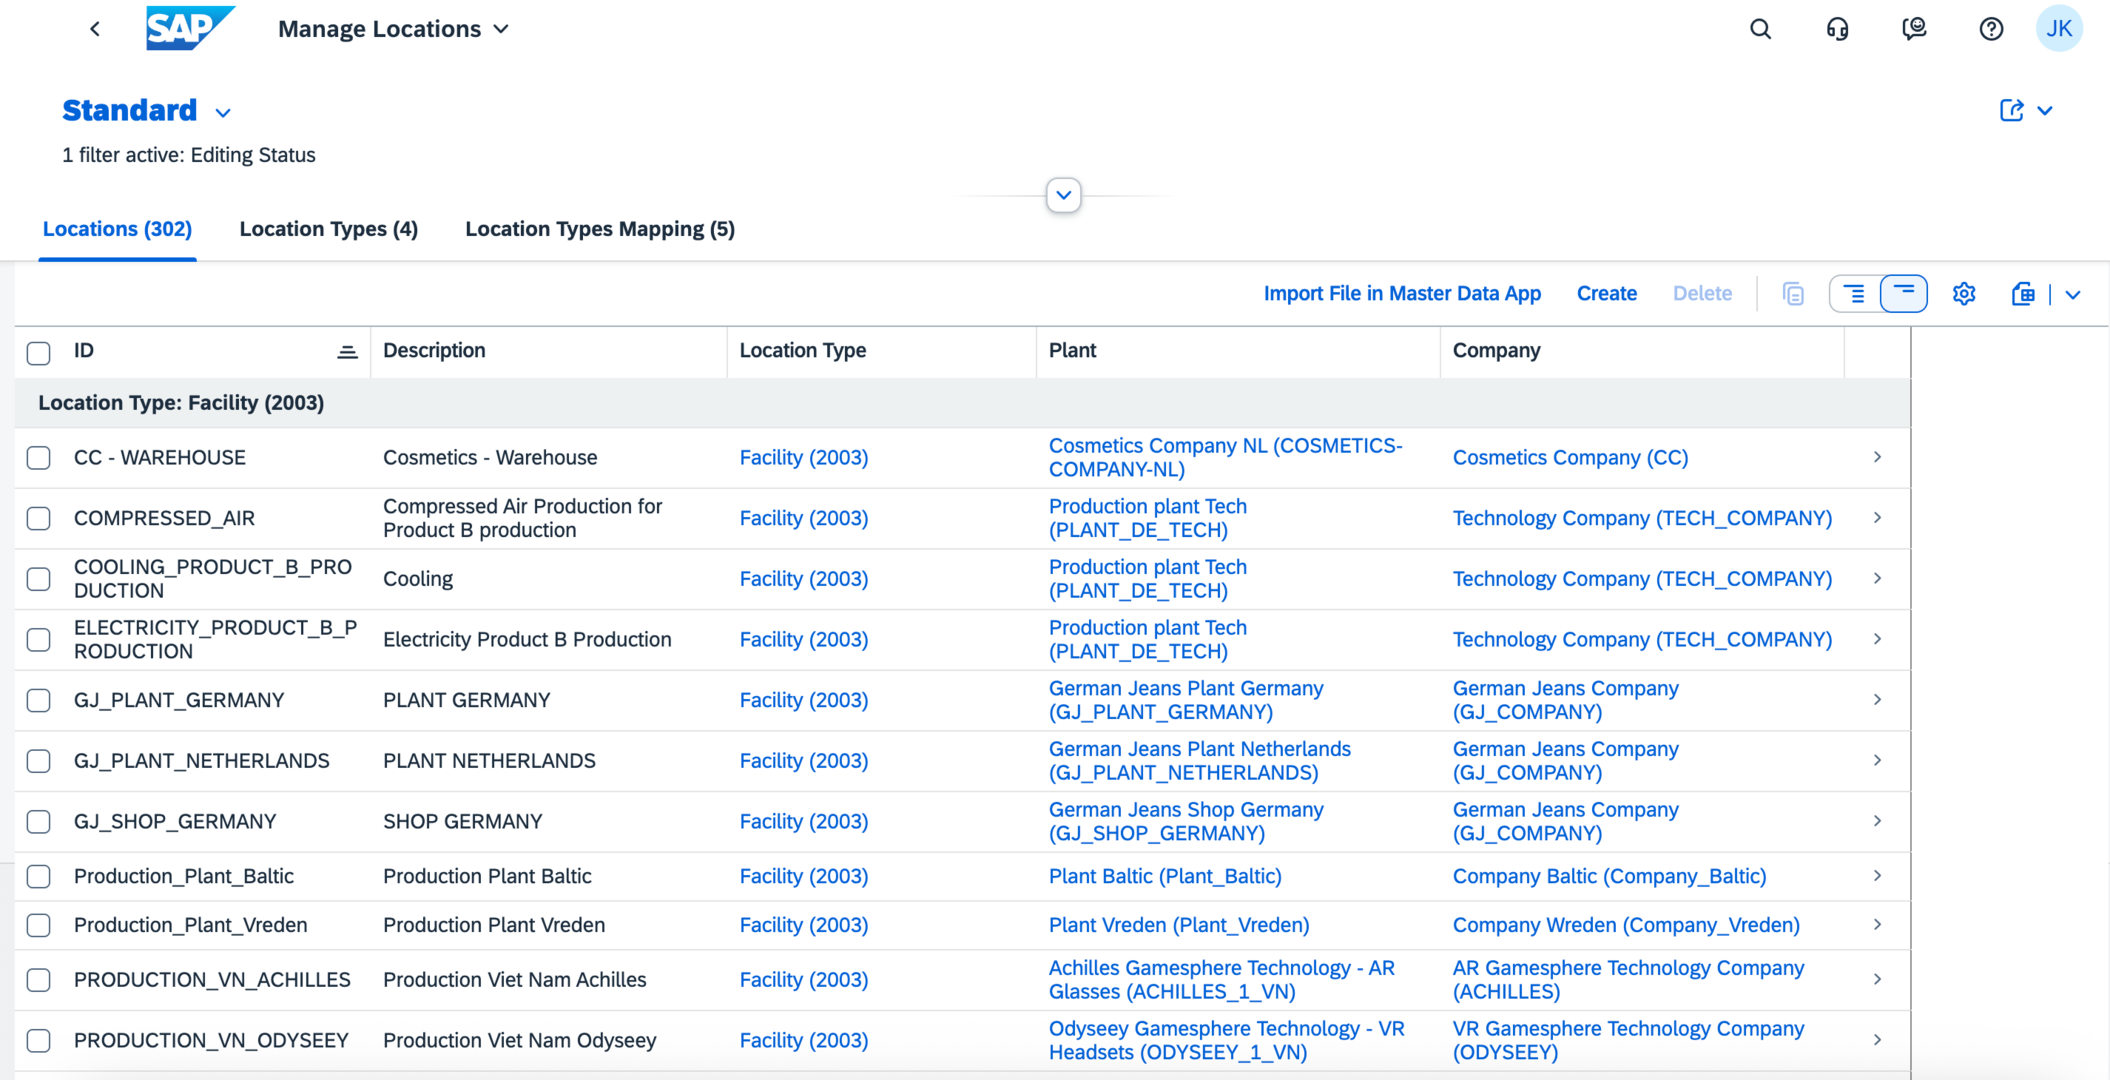Expand the filter bar header chevron
2110x1080 pixels.
(x=1064, y=195)
